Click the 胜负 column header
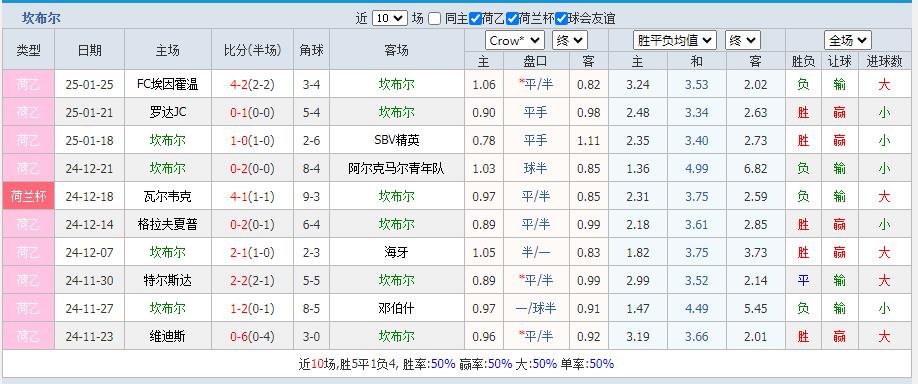The width and height of the screenshot is (918, 384). tap(803, 61)
